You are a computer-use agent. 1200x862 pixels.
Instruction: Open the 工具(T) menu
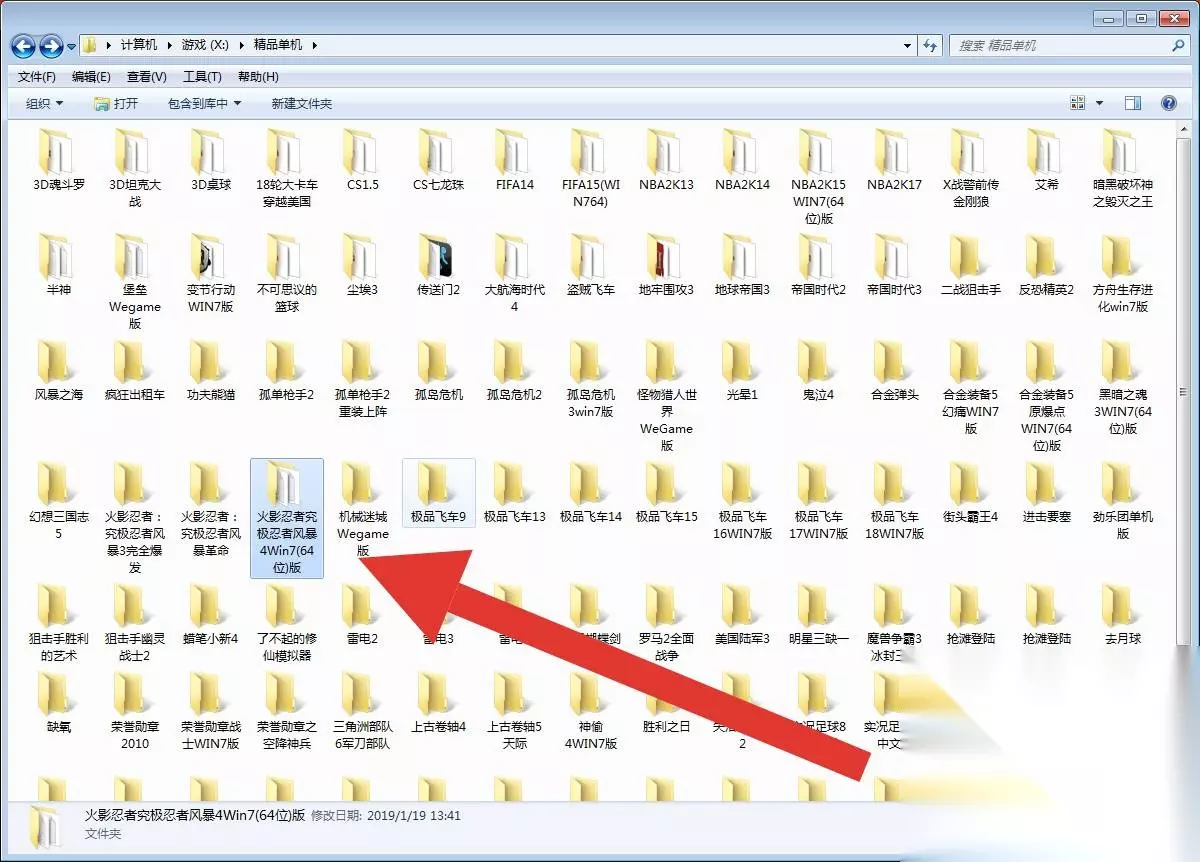pos(202,77)
